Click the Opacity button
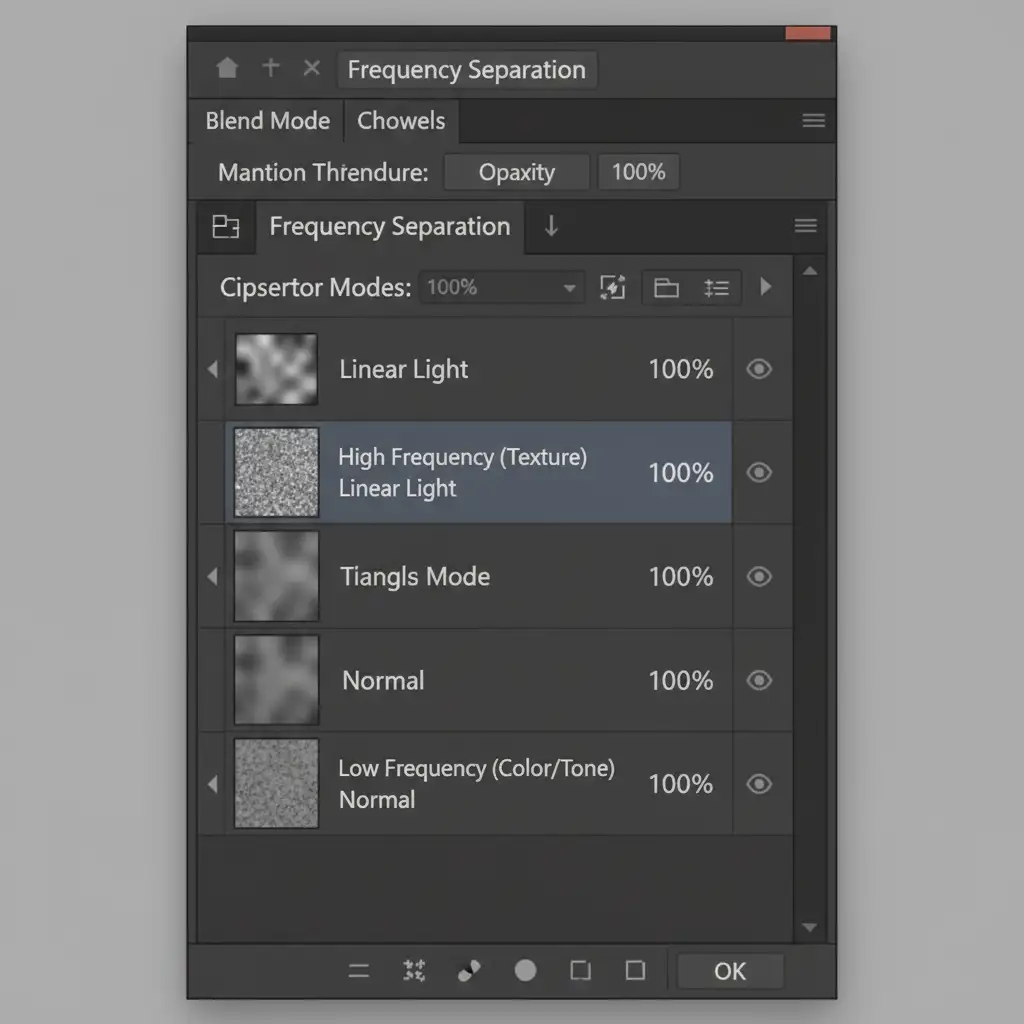 coord(516,172)
